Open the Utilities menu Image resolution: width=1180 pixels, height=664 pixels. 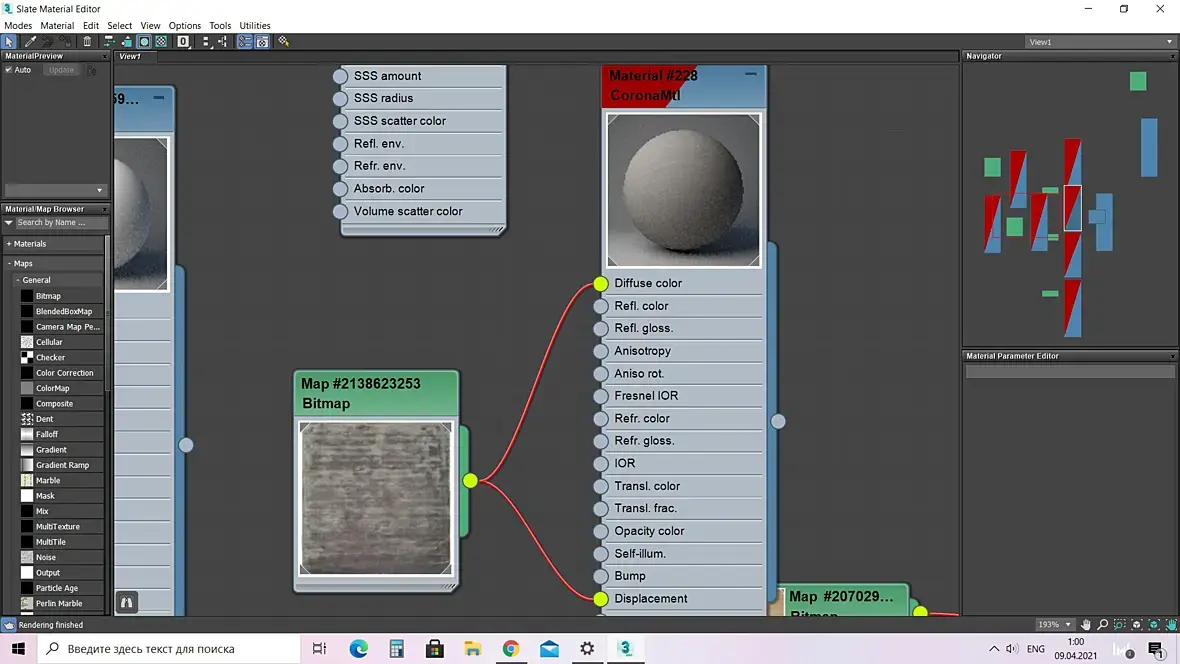point(254,25)
